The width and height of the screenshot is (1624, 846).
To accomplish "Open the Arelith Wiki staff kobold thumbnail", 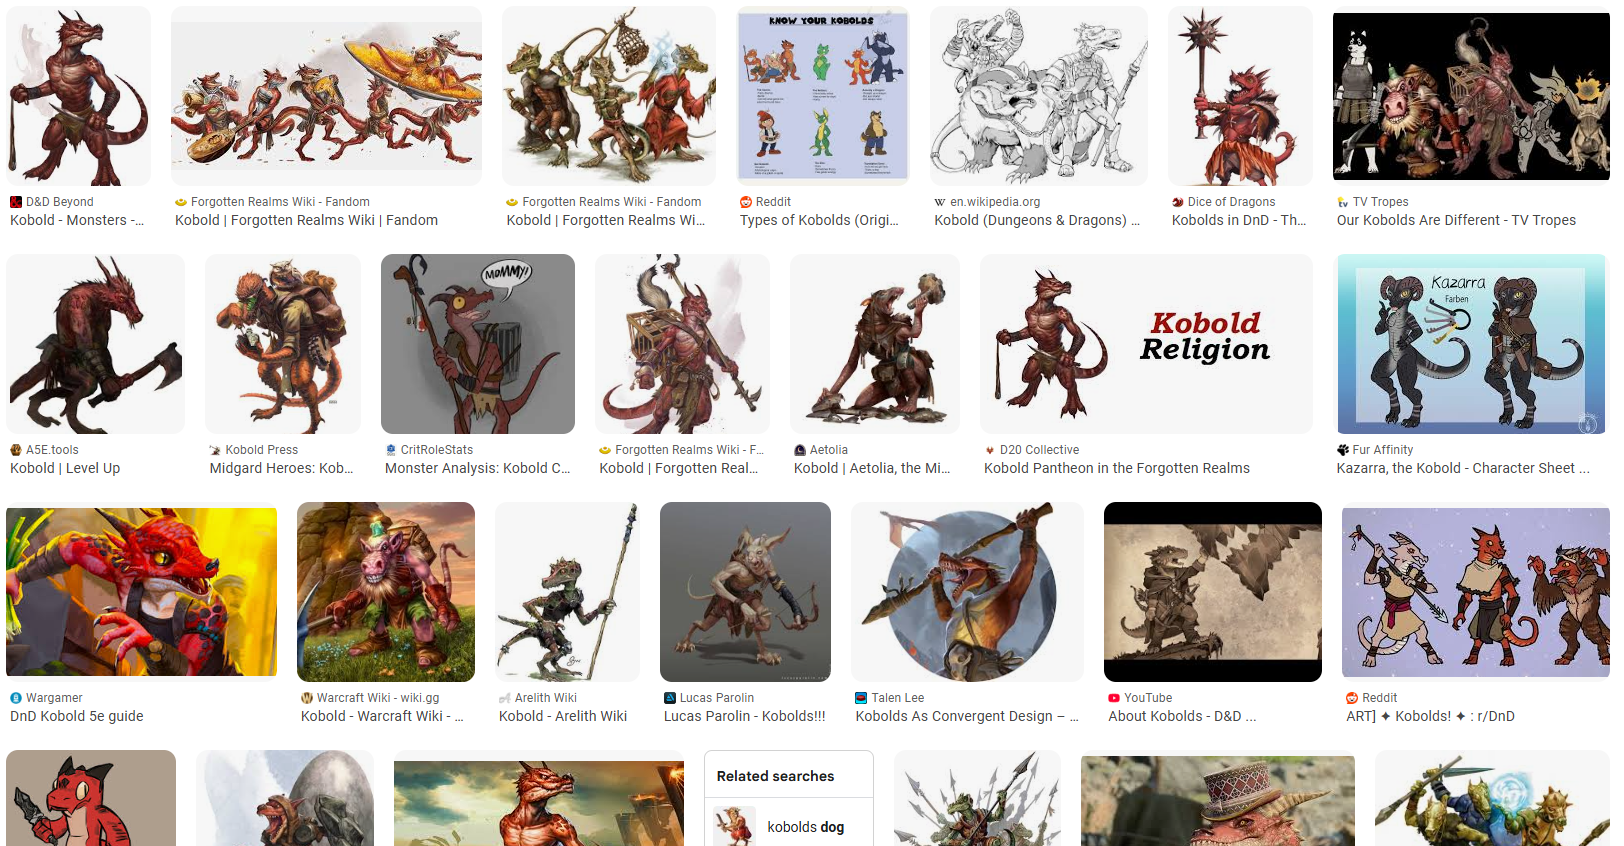I will coord(567,592).
